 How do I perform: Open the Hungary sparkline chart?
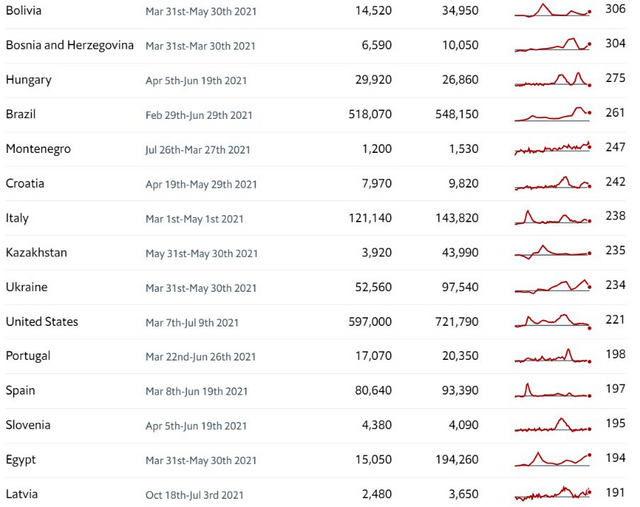pos(553,79)
